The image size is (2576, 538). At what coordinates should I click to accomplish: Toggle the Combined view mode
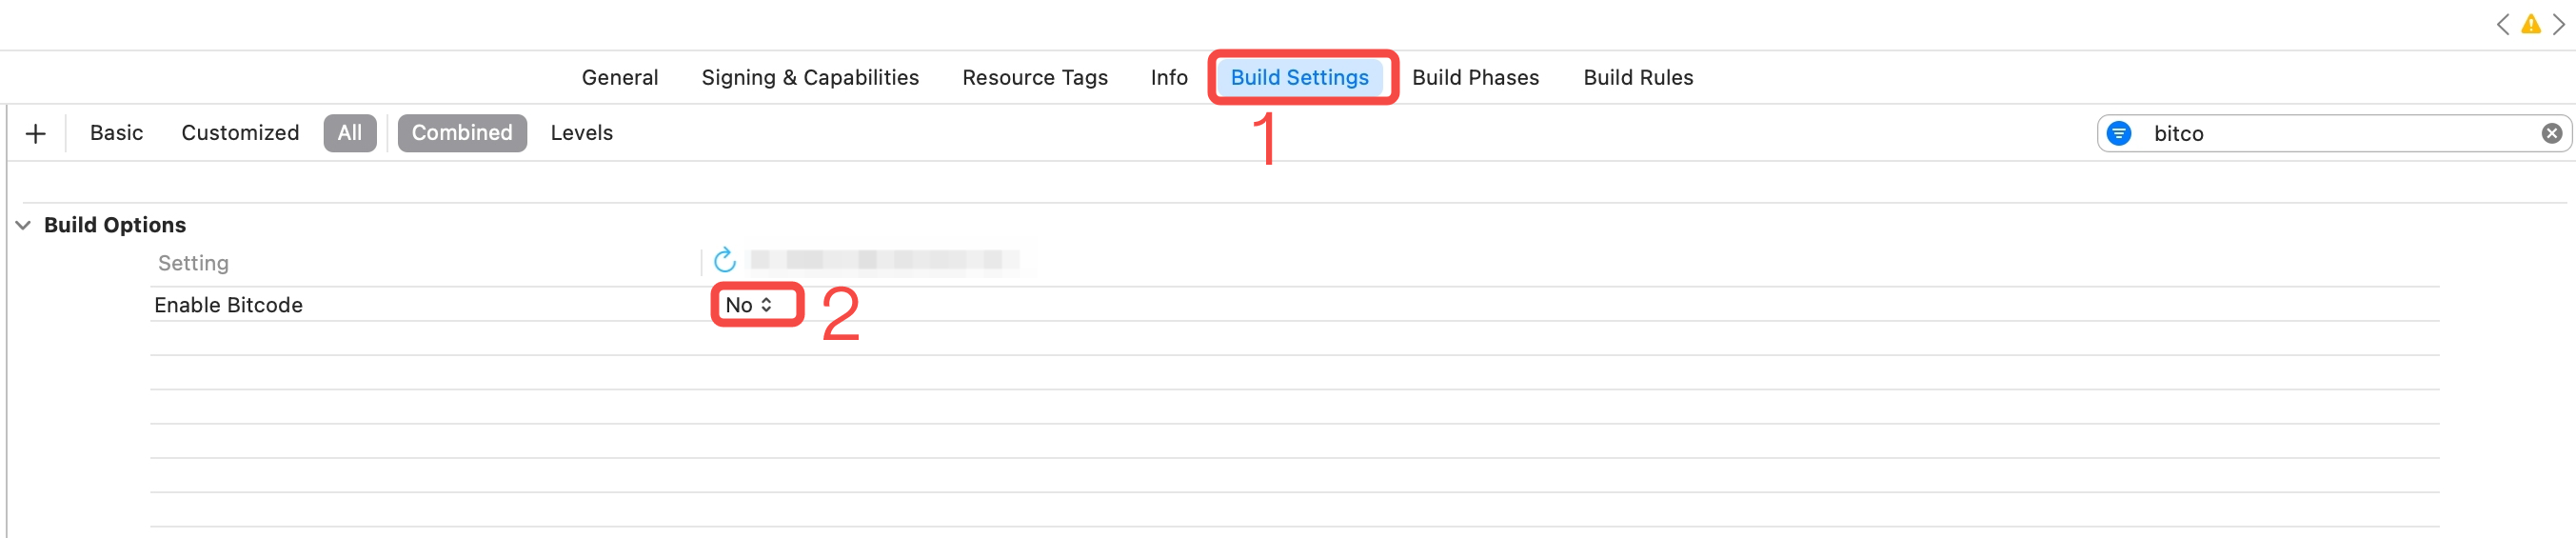(461, 133)
